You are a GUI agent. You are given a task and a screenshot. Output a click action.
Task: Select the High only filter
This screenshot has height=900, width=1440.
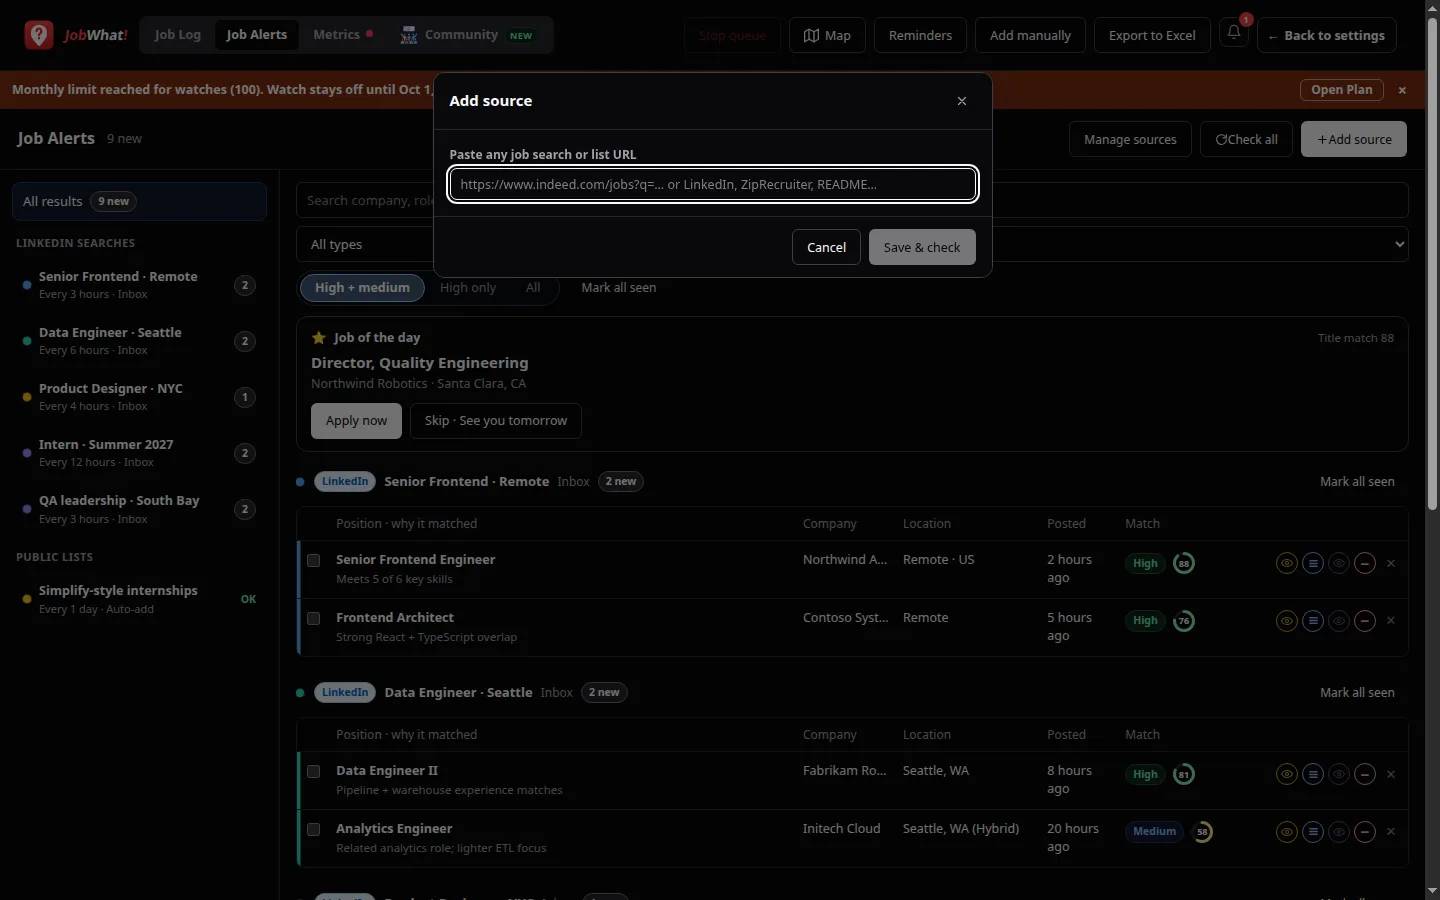[x=468, y=288]
